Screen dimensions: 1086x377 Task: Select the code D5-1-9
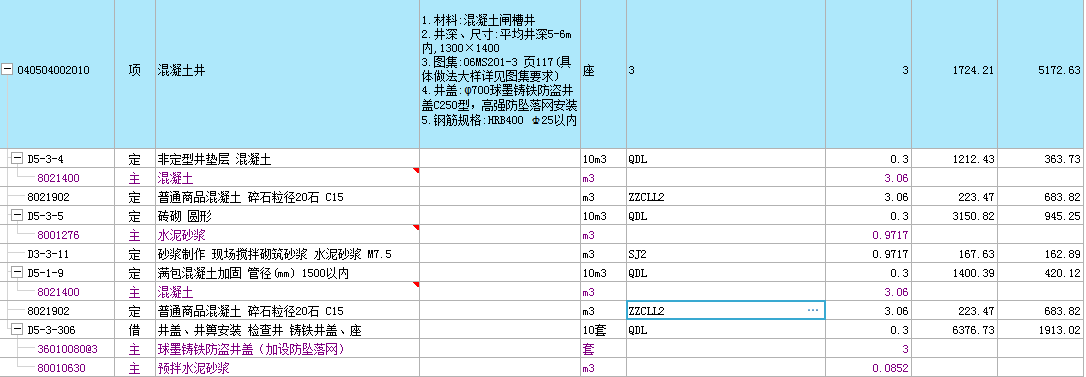[45, 274]
